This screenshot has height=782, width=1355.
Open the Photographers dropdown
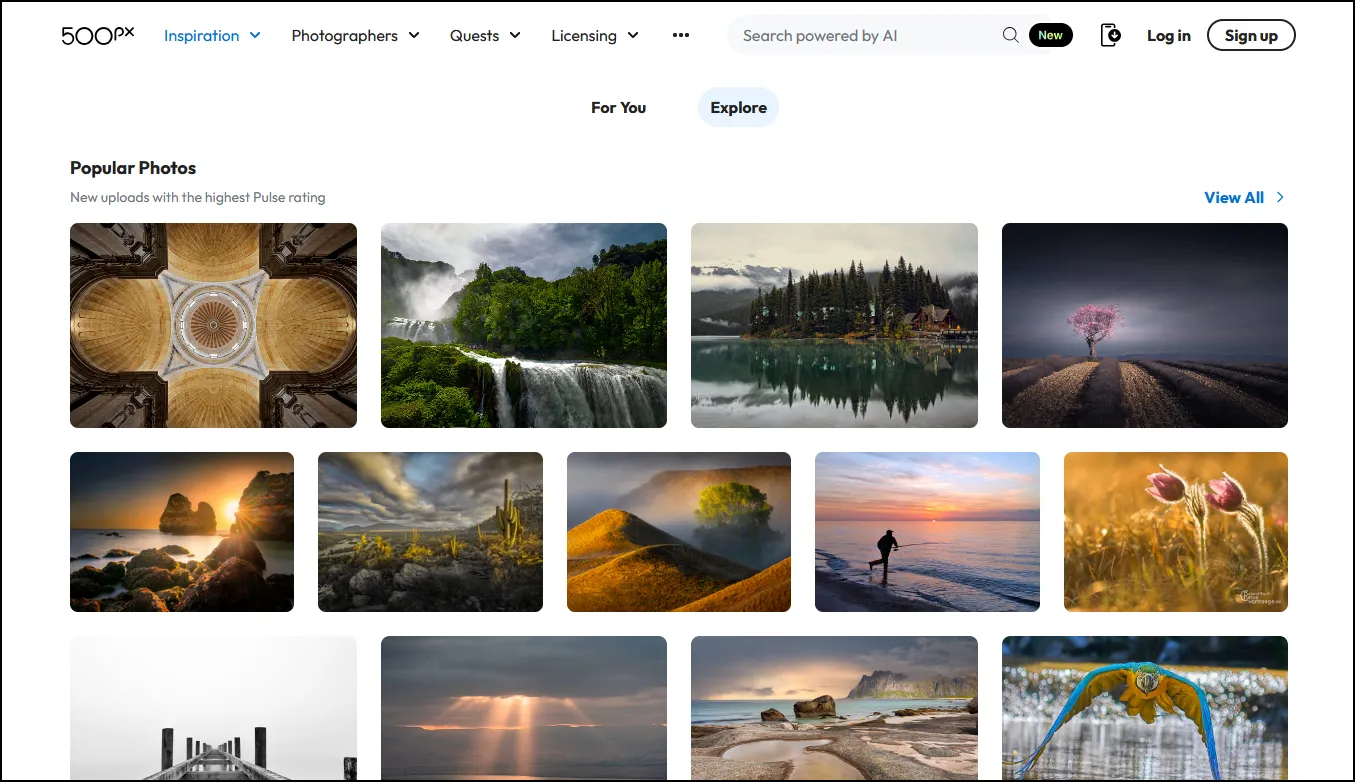[x=354, y=35]
